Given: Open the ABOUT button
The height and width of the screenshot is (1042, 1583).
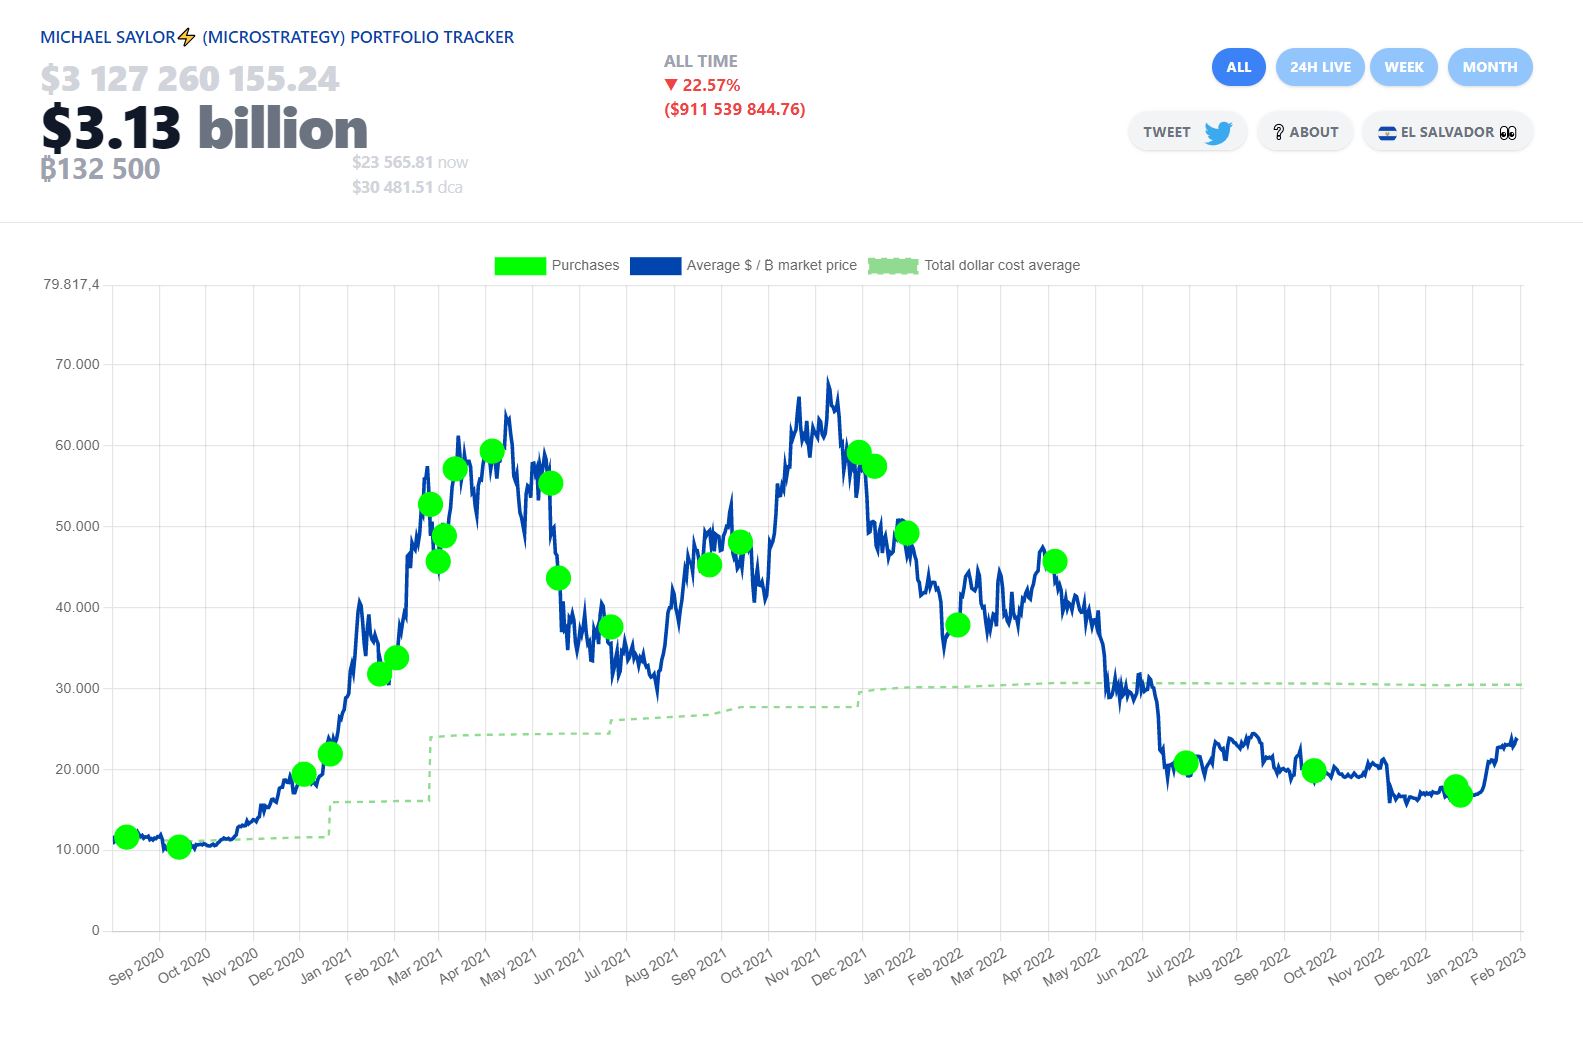Looking at the screenshot, I should (1305, 132).
